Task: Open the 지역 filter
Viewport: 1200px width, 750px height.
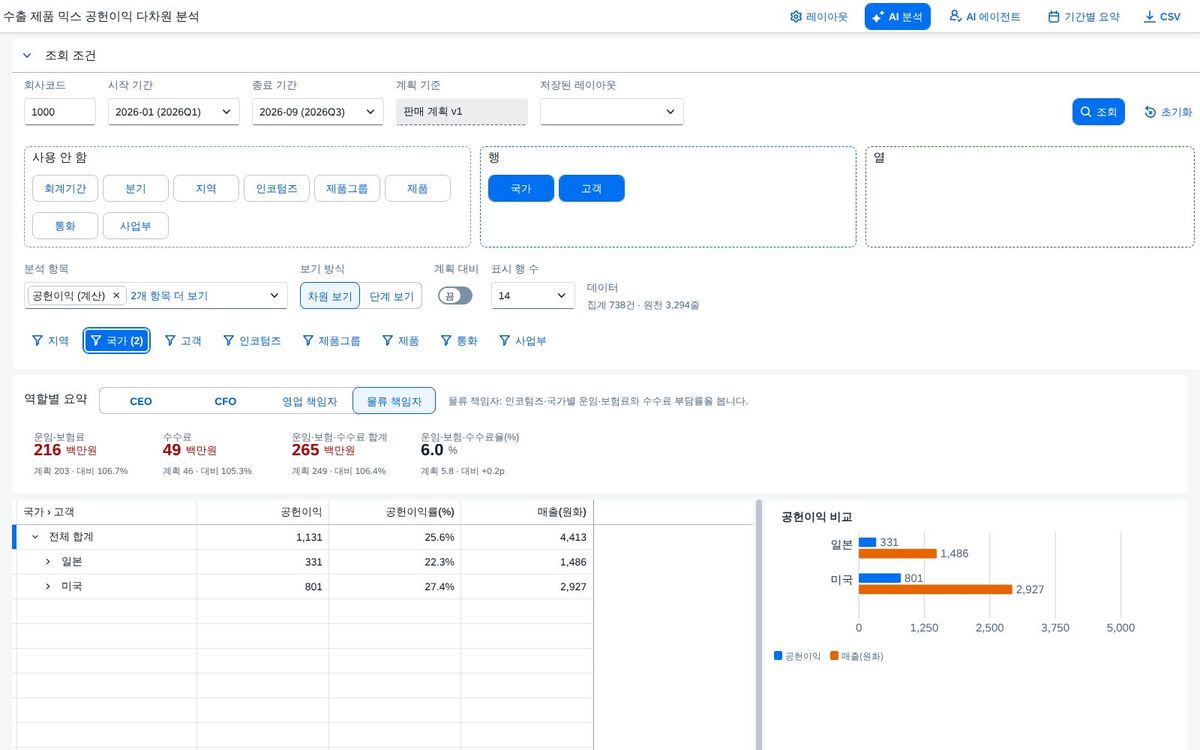Action: point(51,341)
